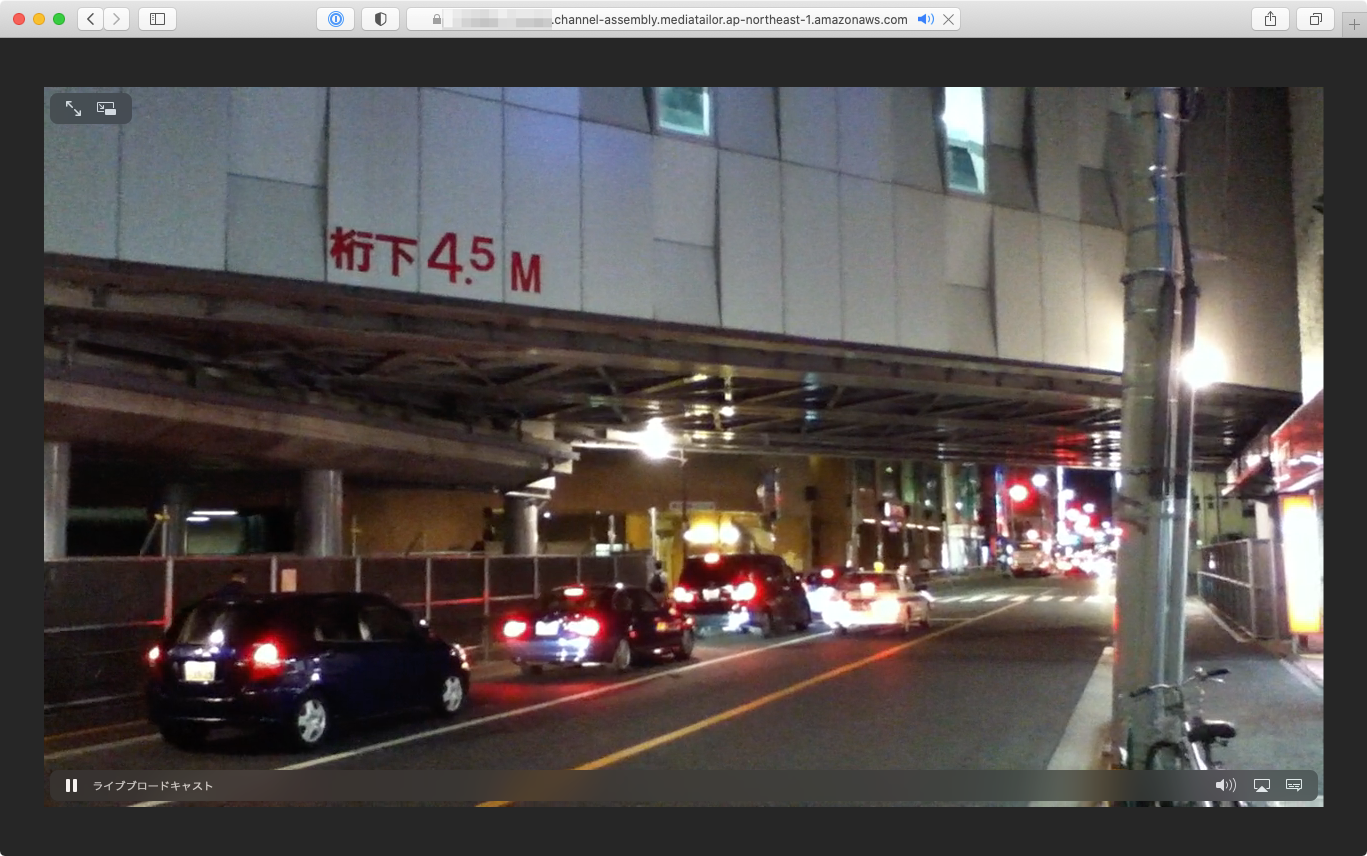Enter fullscreen mode for the video

click(x=74, y=108)
